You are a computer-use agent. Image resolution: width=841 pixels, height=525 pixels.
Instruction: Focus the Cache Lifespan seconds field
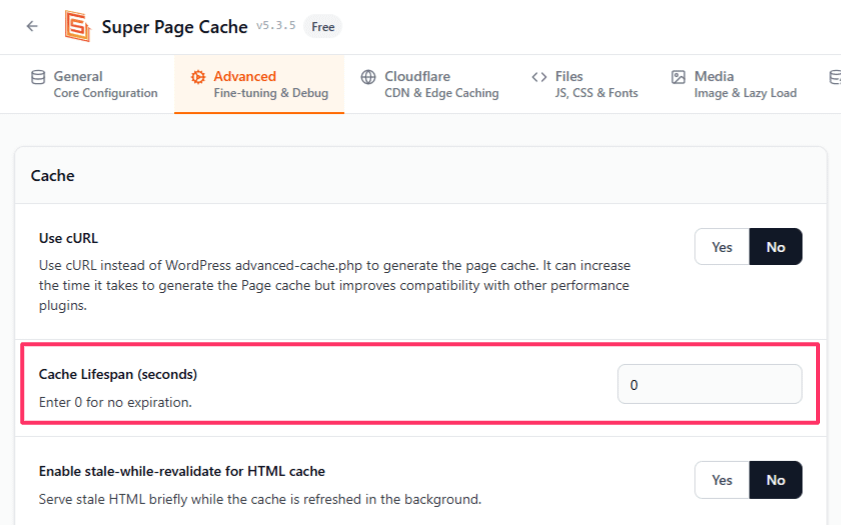710,384
